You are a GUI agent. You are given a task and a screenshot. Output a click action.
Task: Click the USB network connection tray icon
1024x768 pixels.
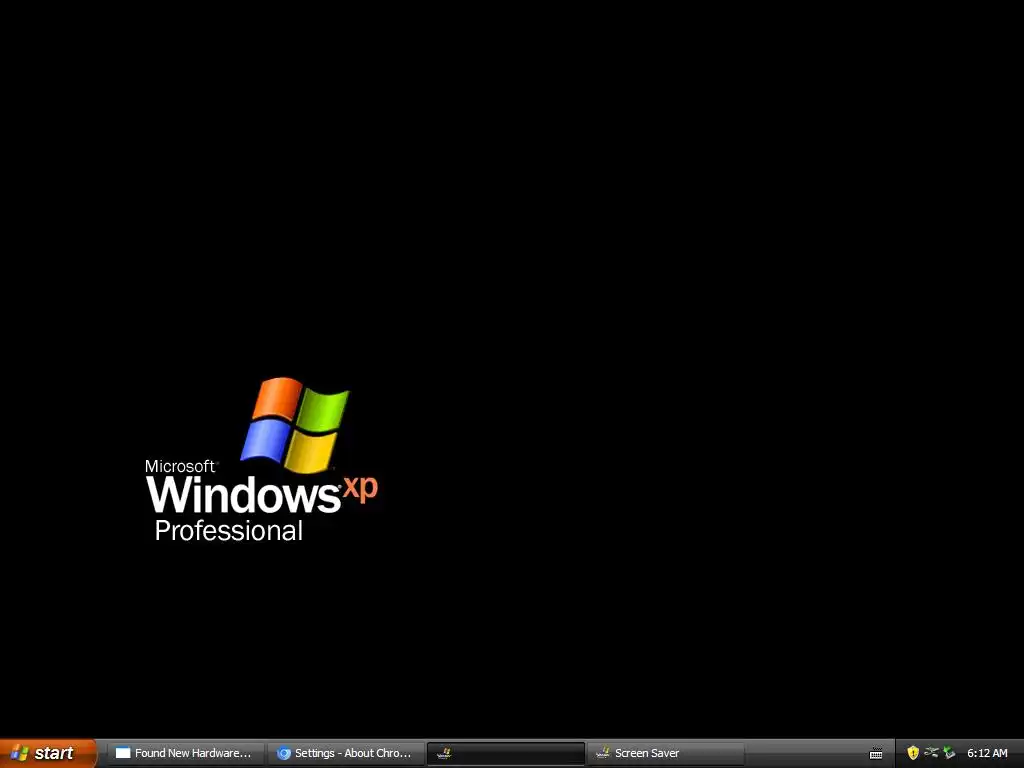tap(931, 752)
